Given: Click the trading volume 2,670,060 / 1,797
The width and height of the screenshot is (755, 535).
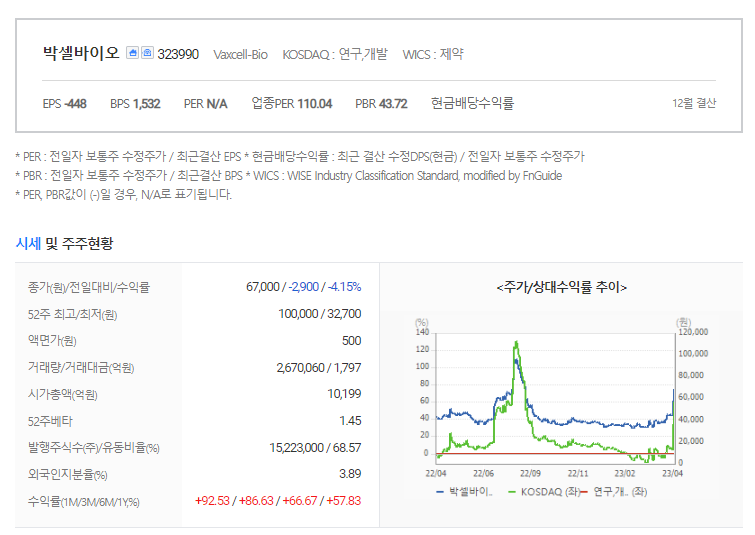Looking at the screenshot, I should pyautogui.click(x=319, y=368).
